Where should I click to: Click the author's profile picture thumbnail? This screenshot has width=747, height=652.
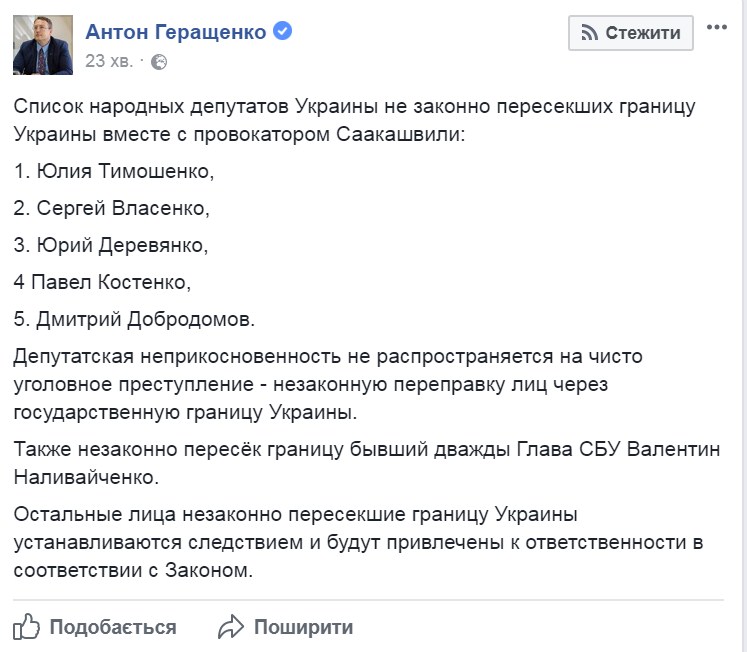(x=43, y=45)
